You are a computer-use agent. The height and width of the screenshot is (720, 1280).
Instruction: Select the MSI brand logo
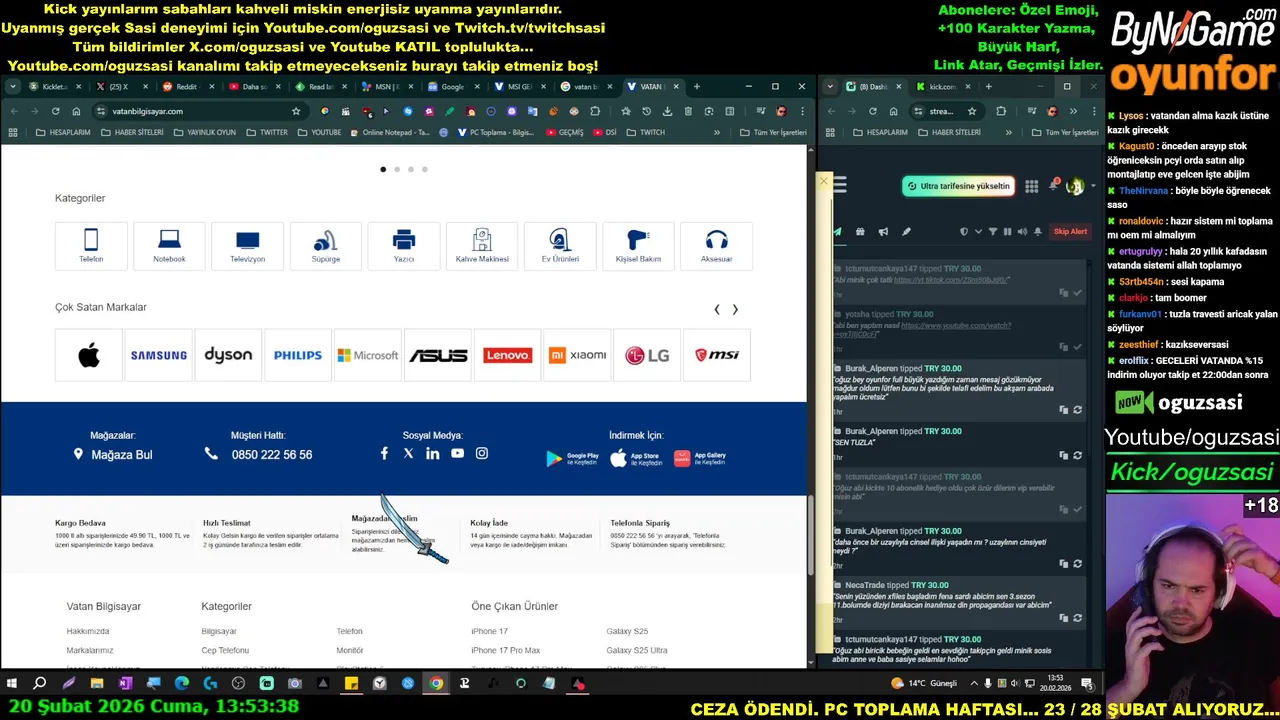tap(717, 355)
